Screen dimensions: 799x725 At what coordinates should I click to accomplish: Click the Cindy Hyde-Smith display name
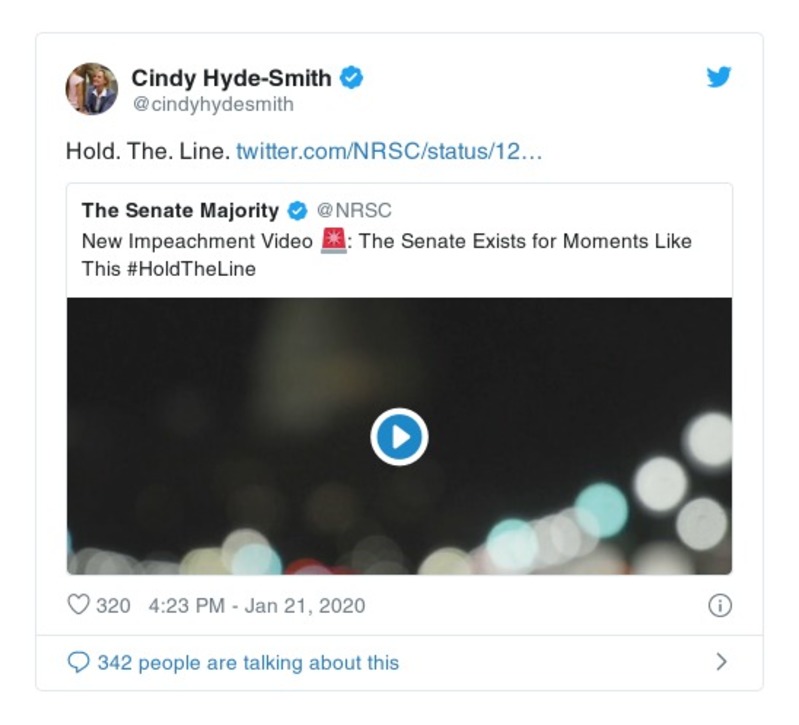click(231, 78)
